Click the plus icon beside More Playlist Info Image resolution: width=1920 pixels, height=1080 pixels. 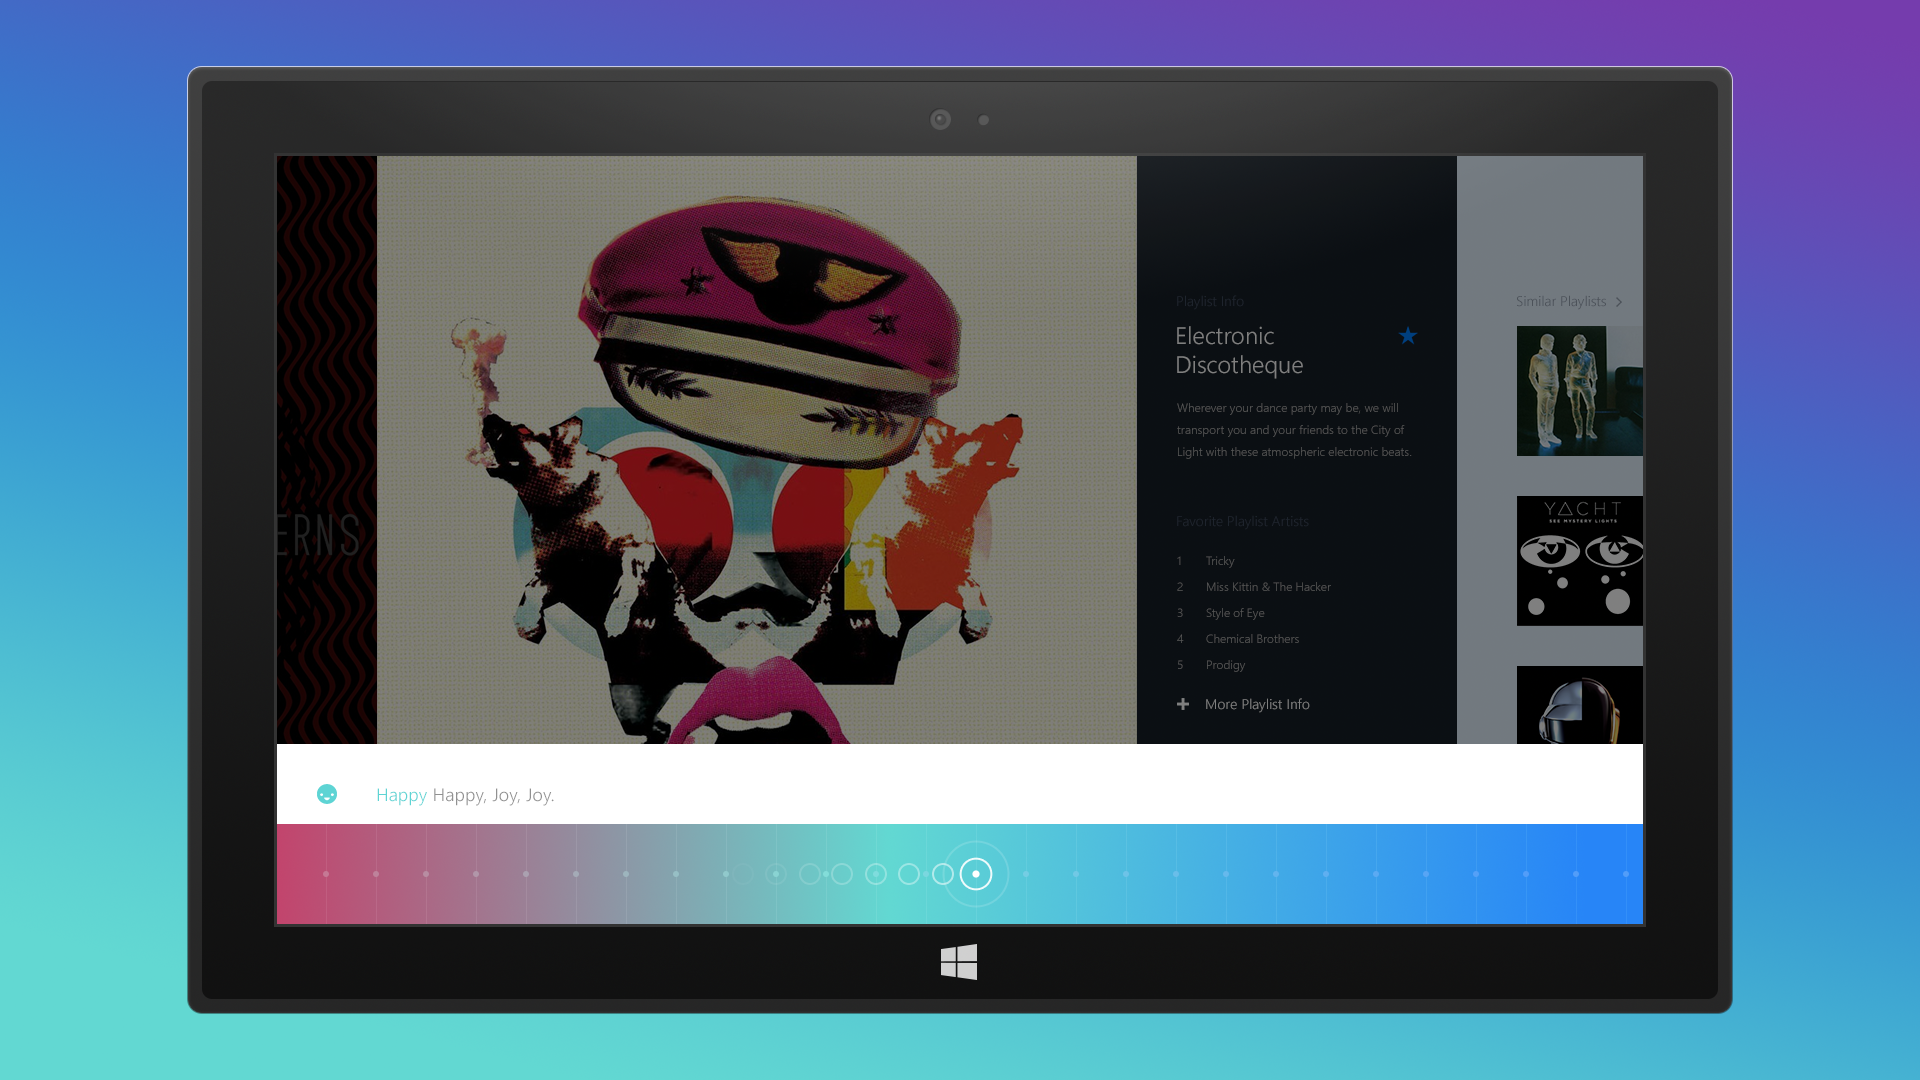click(1183, 704)
